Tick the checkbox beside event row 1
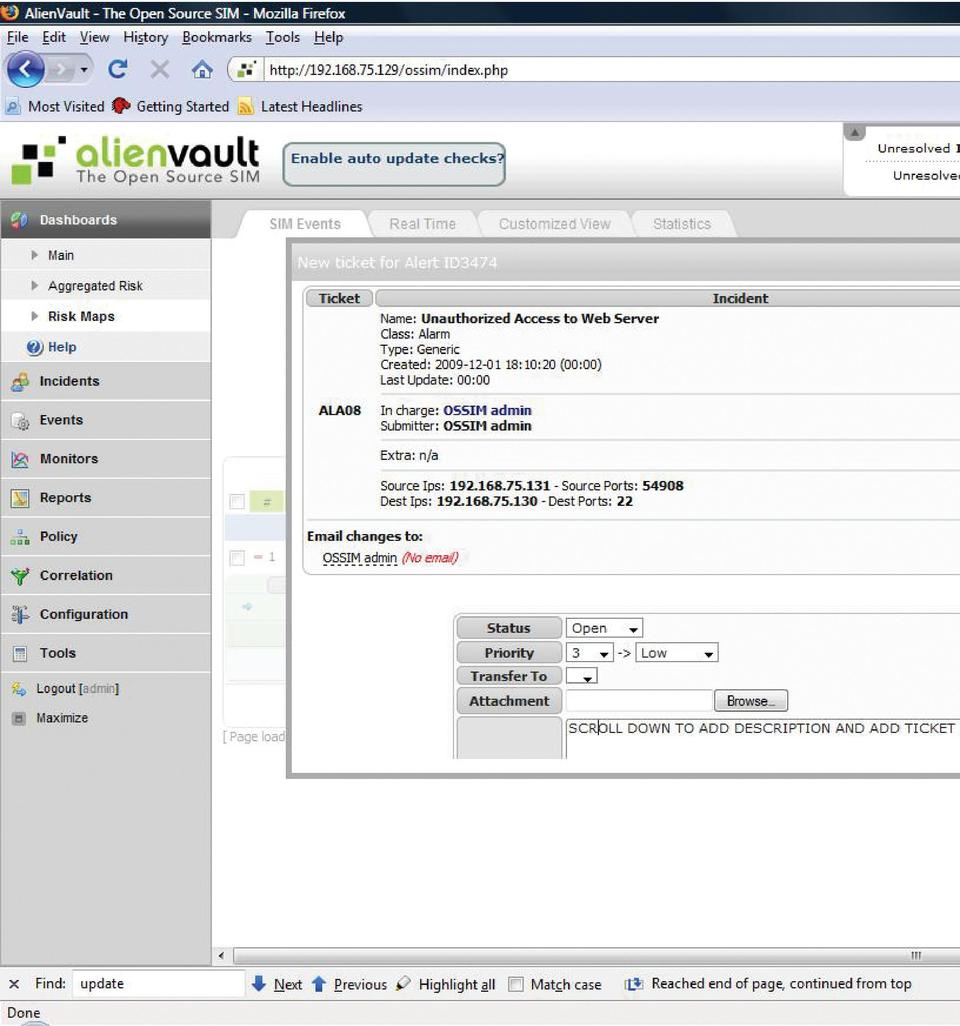Viewport: 960px width, 1026px height. pos(237,557)
